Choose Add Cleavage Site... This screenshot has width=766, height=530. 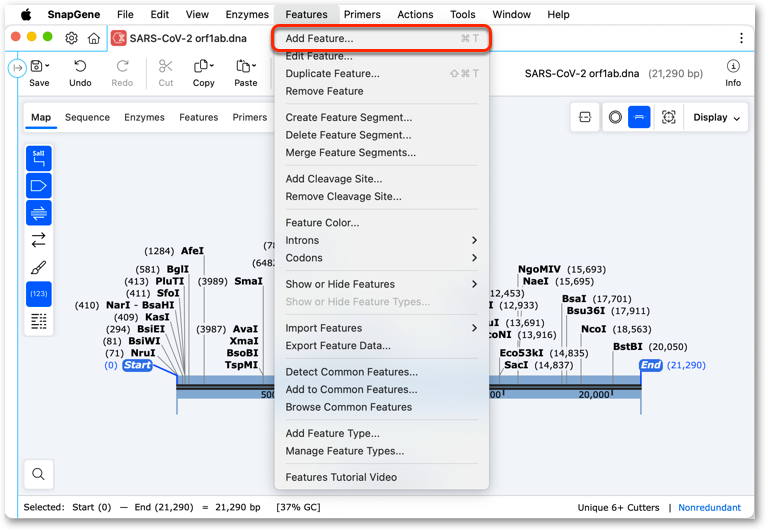pos(382,179)
